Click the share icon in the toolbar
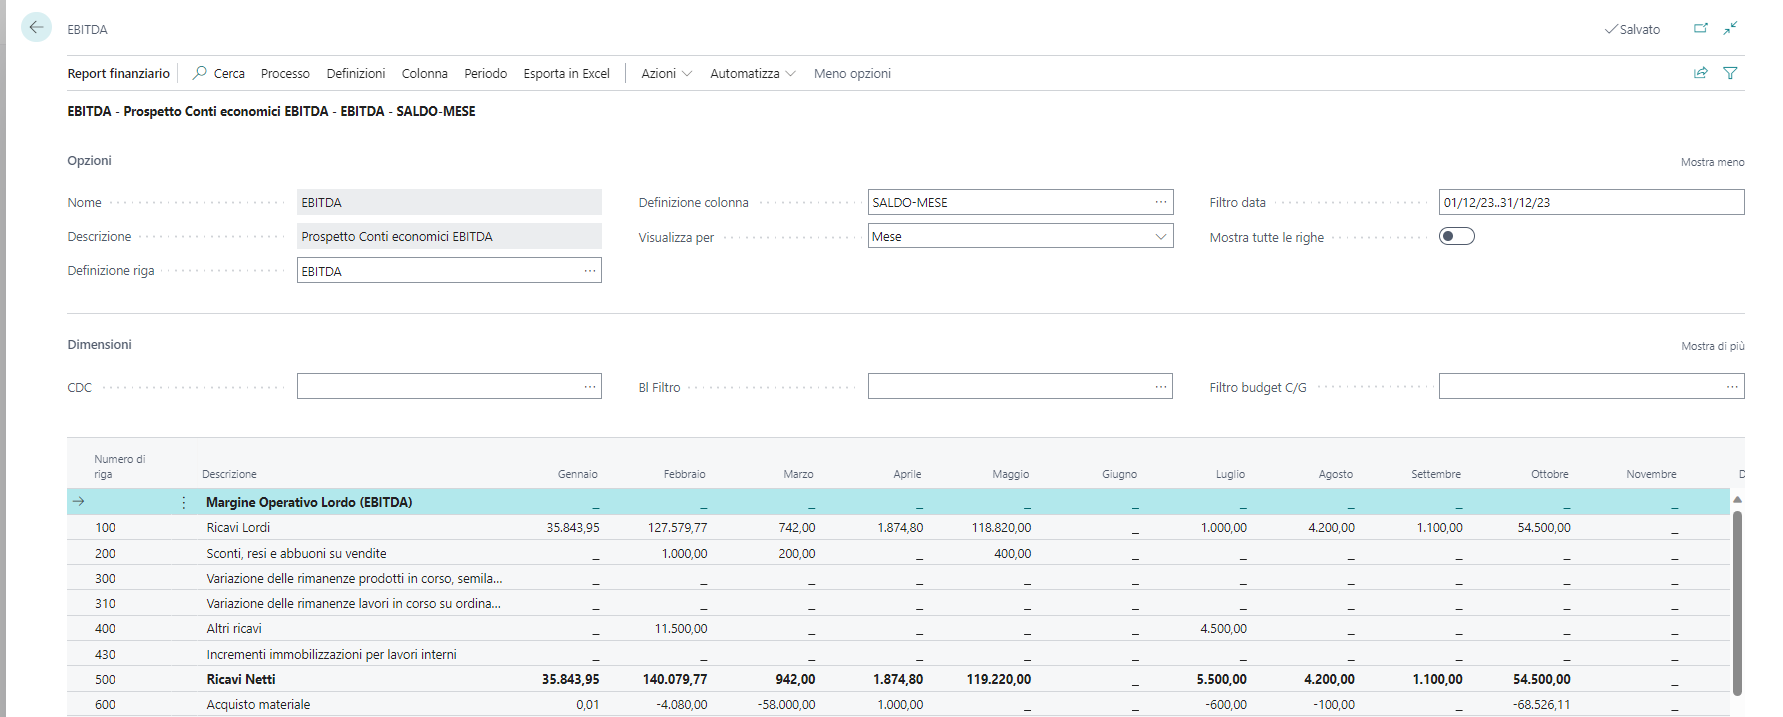The width and height of the screenshot is (1783, 717). (1700, 73)
